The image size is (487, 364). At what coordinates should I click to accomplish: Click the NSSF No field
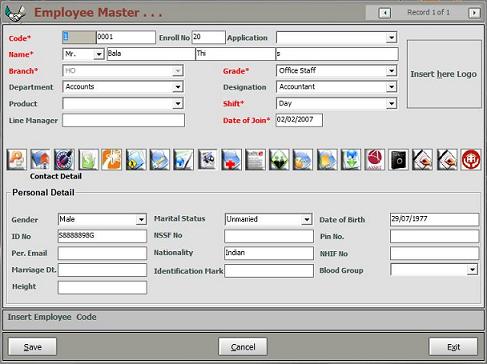(269, 236)
